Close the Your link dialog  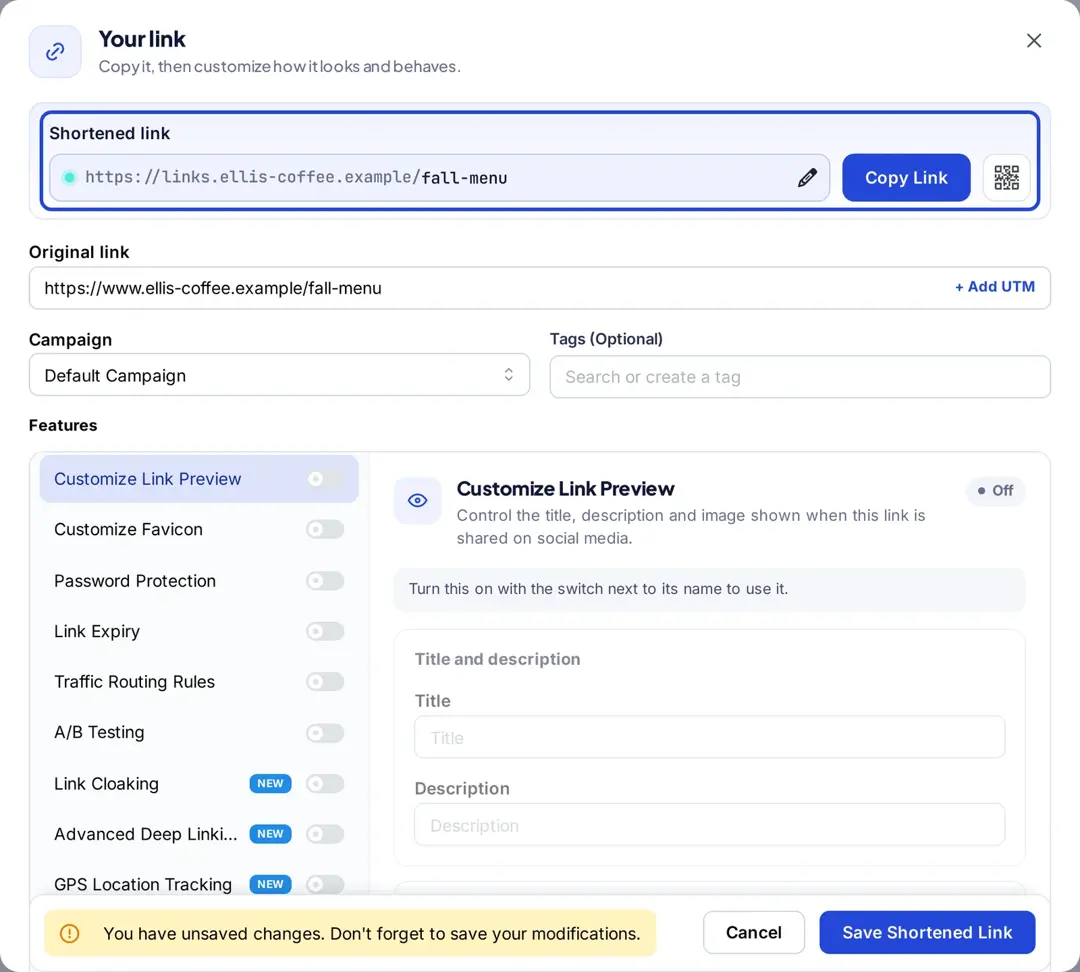point(1033,41)
